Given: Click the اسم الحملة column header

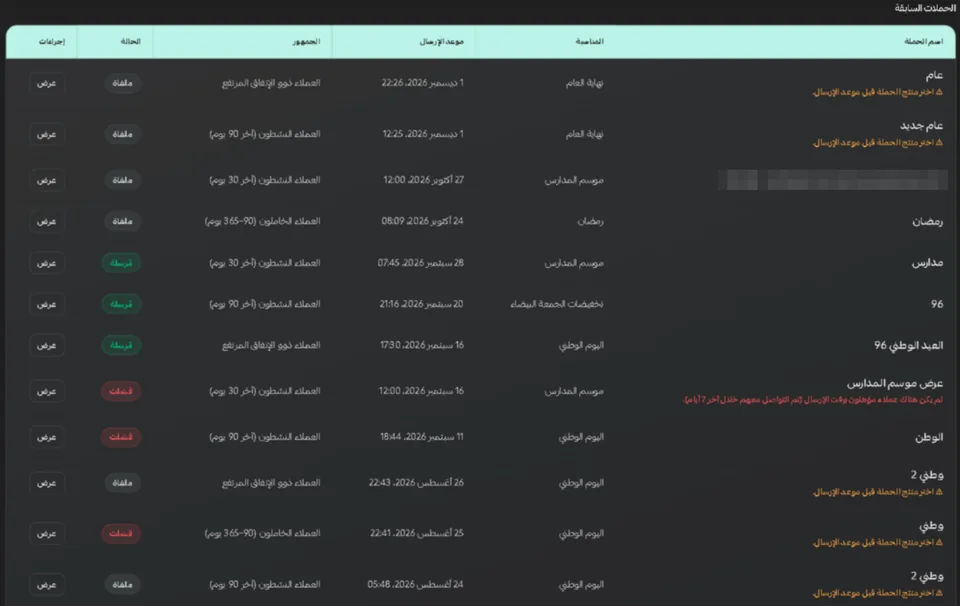Looking at the screenshot, I should tap(923, 41).
